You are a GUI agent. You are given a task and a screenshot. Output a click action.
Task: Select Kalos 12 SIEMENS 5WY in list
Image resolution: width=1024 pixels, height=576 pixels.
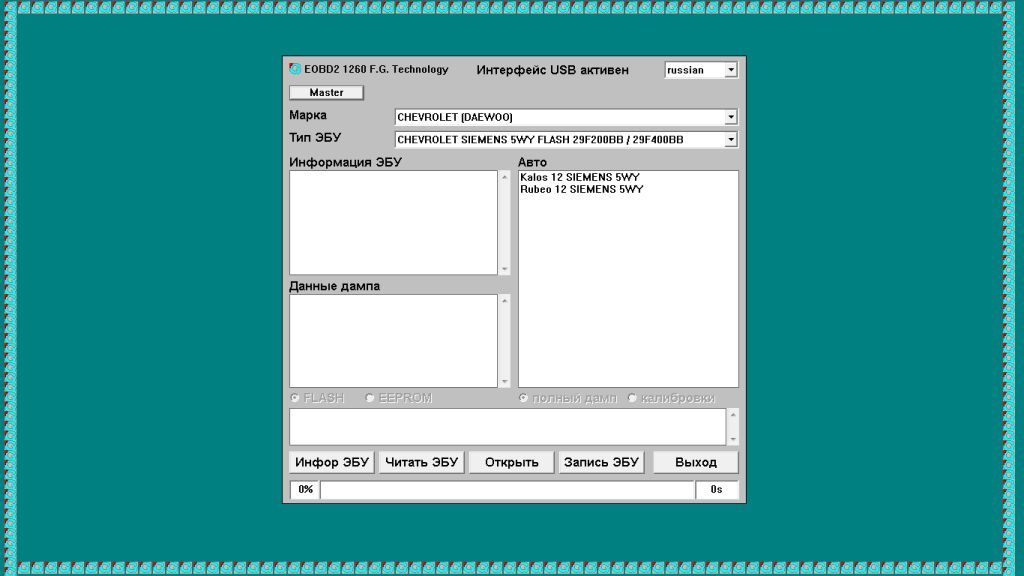point(580,177)
